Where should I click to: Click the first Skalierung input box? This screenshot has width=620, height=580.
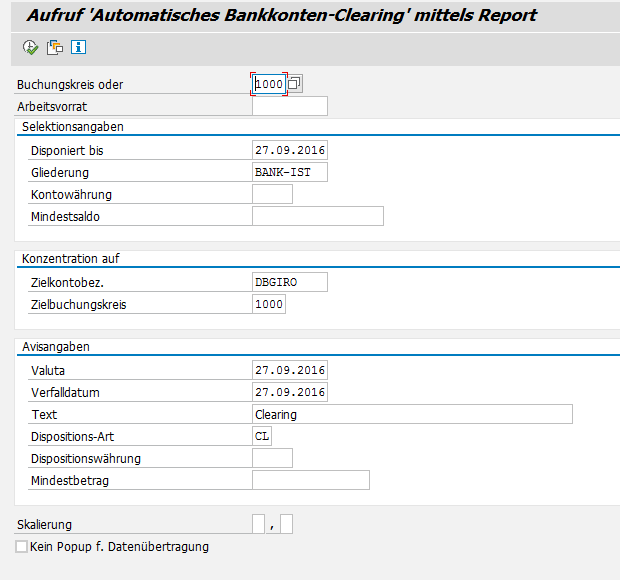(258, 524)
